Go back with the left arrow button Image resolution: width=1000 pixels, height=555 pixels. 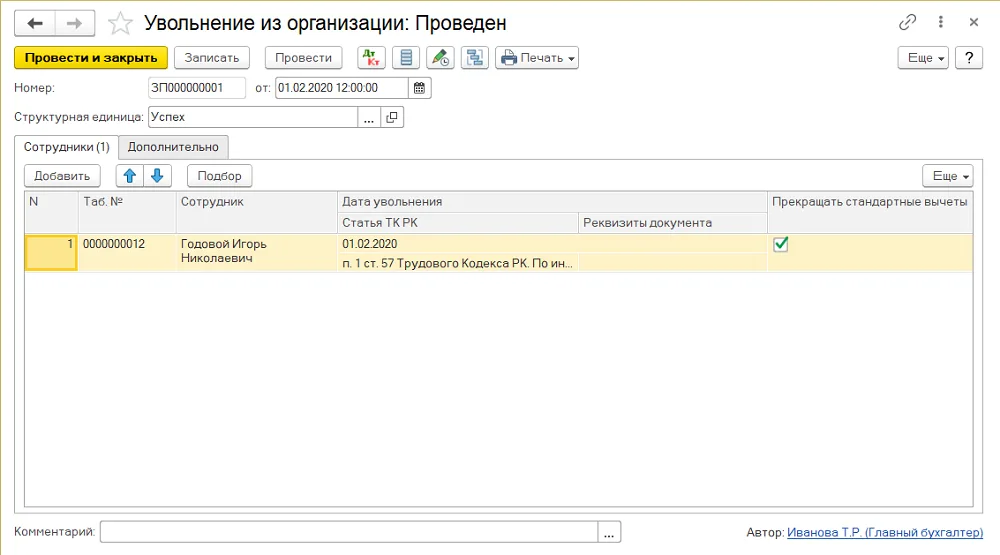tap(35, 24)
